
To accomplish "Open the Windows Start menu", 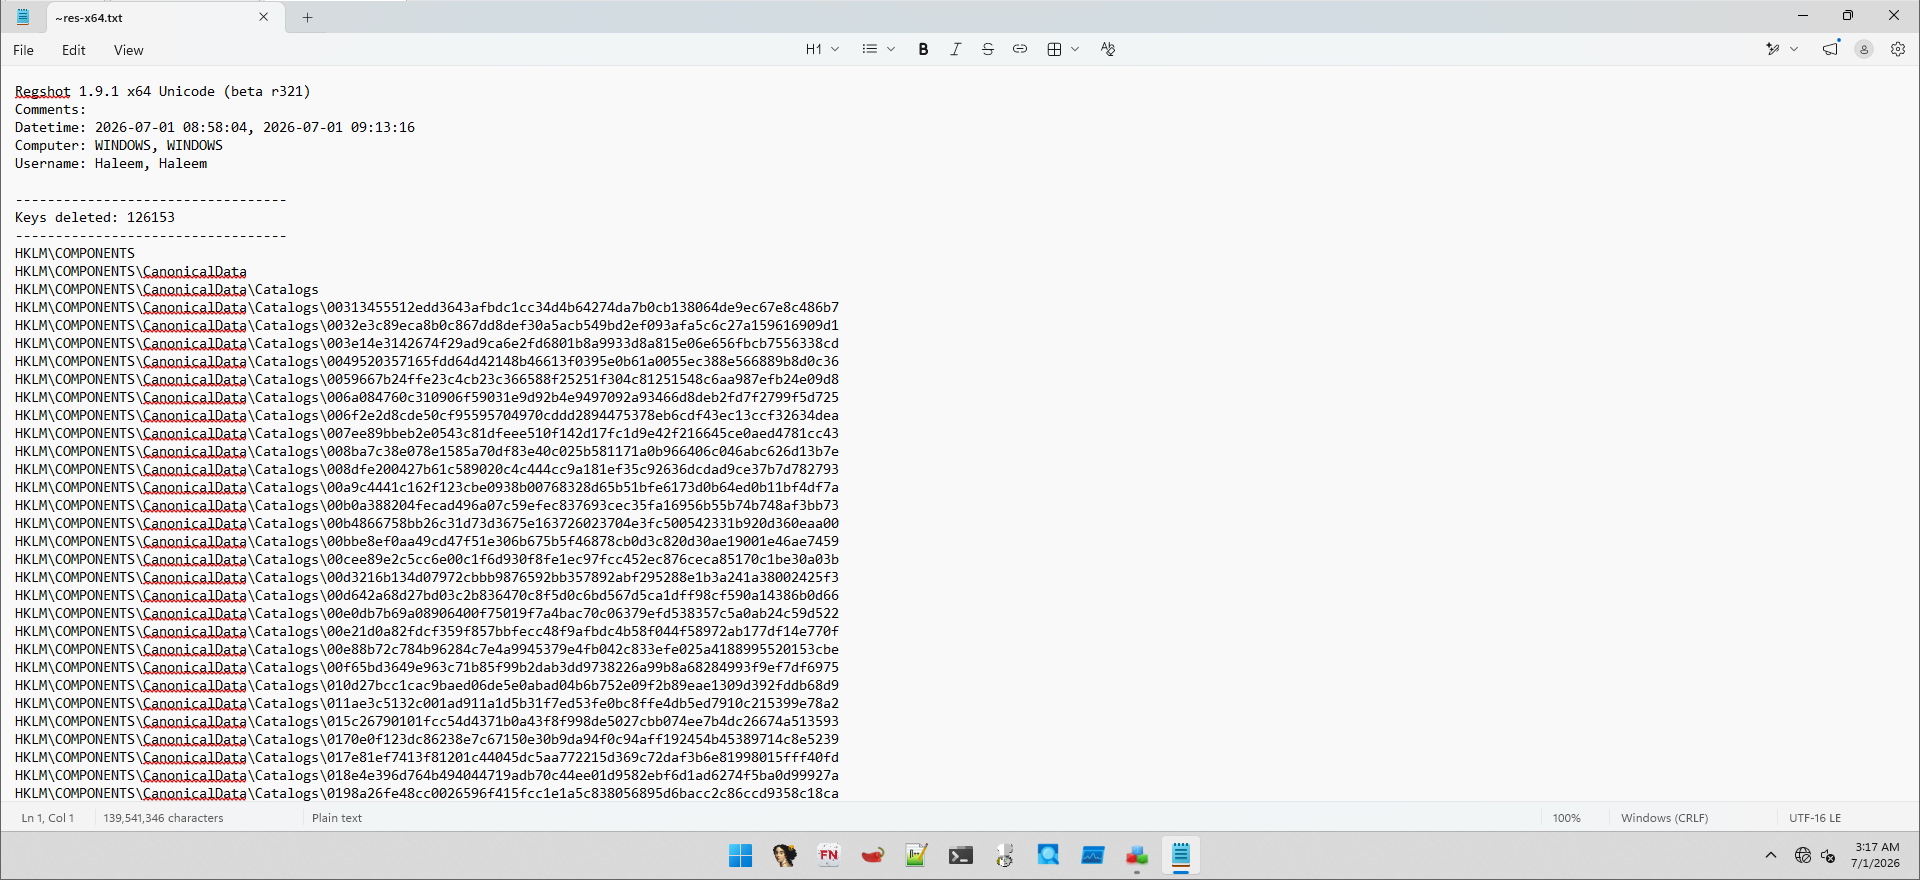I will point(740,855).
